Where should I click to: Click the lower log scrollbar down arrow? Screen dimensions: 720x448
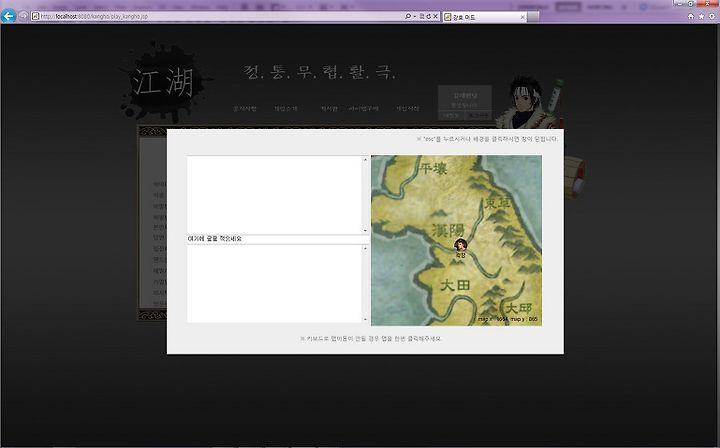(366, 319)
